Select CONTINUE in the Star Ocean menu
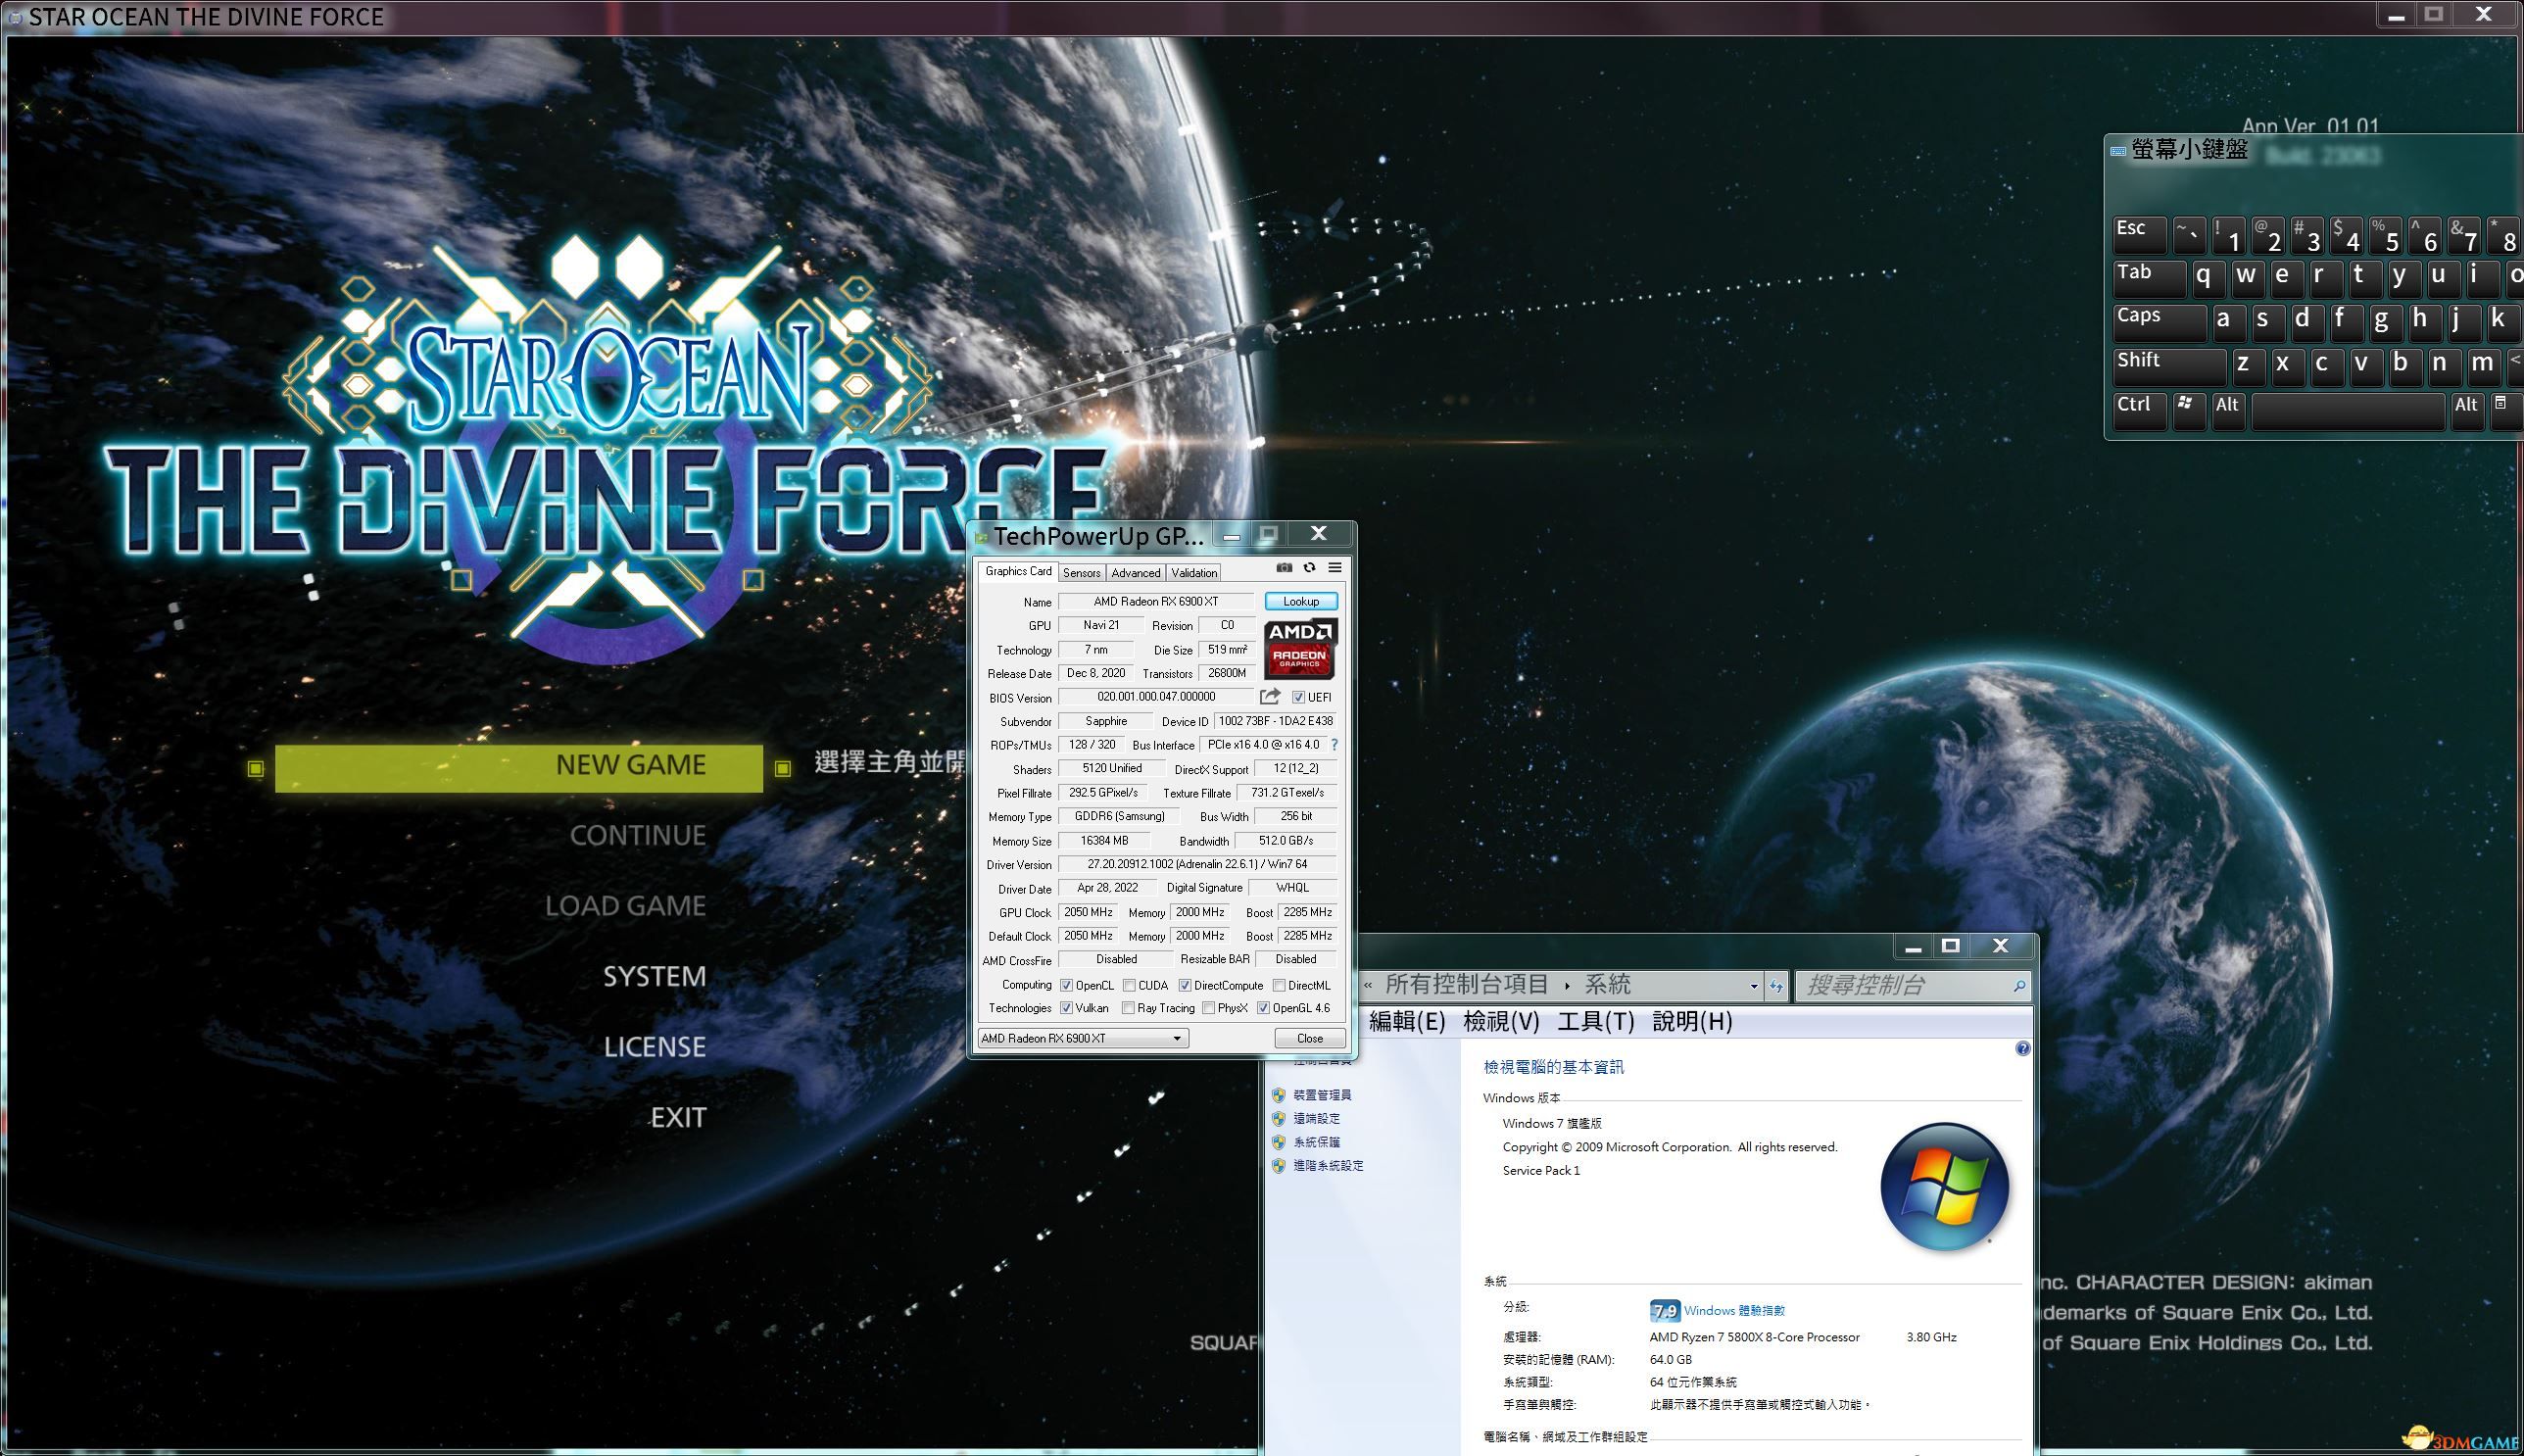 (638, 836)
